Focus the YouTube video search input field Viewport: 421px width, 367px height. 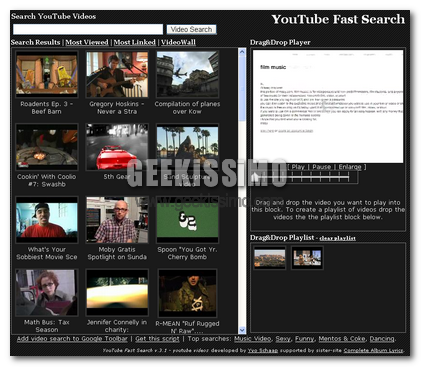pos(88,29)
